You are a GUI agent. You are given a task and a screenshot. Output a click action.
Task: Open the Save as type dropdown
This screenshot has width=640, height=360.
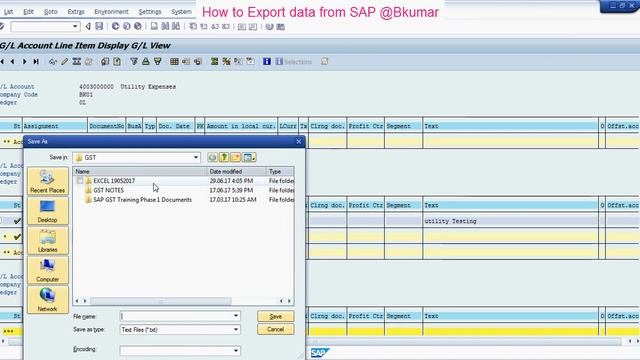coord(236,329)
